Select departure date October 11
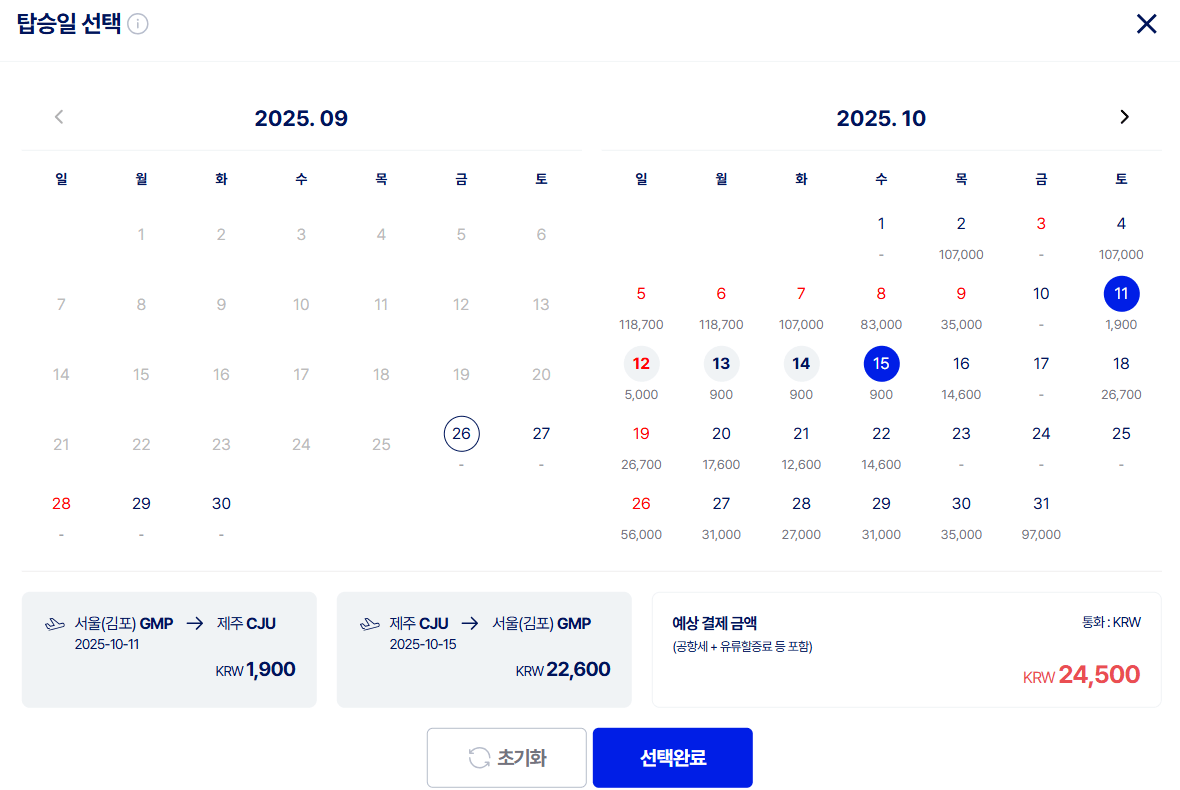Screen dimensions: 1180x790 [1121, 293]
